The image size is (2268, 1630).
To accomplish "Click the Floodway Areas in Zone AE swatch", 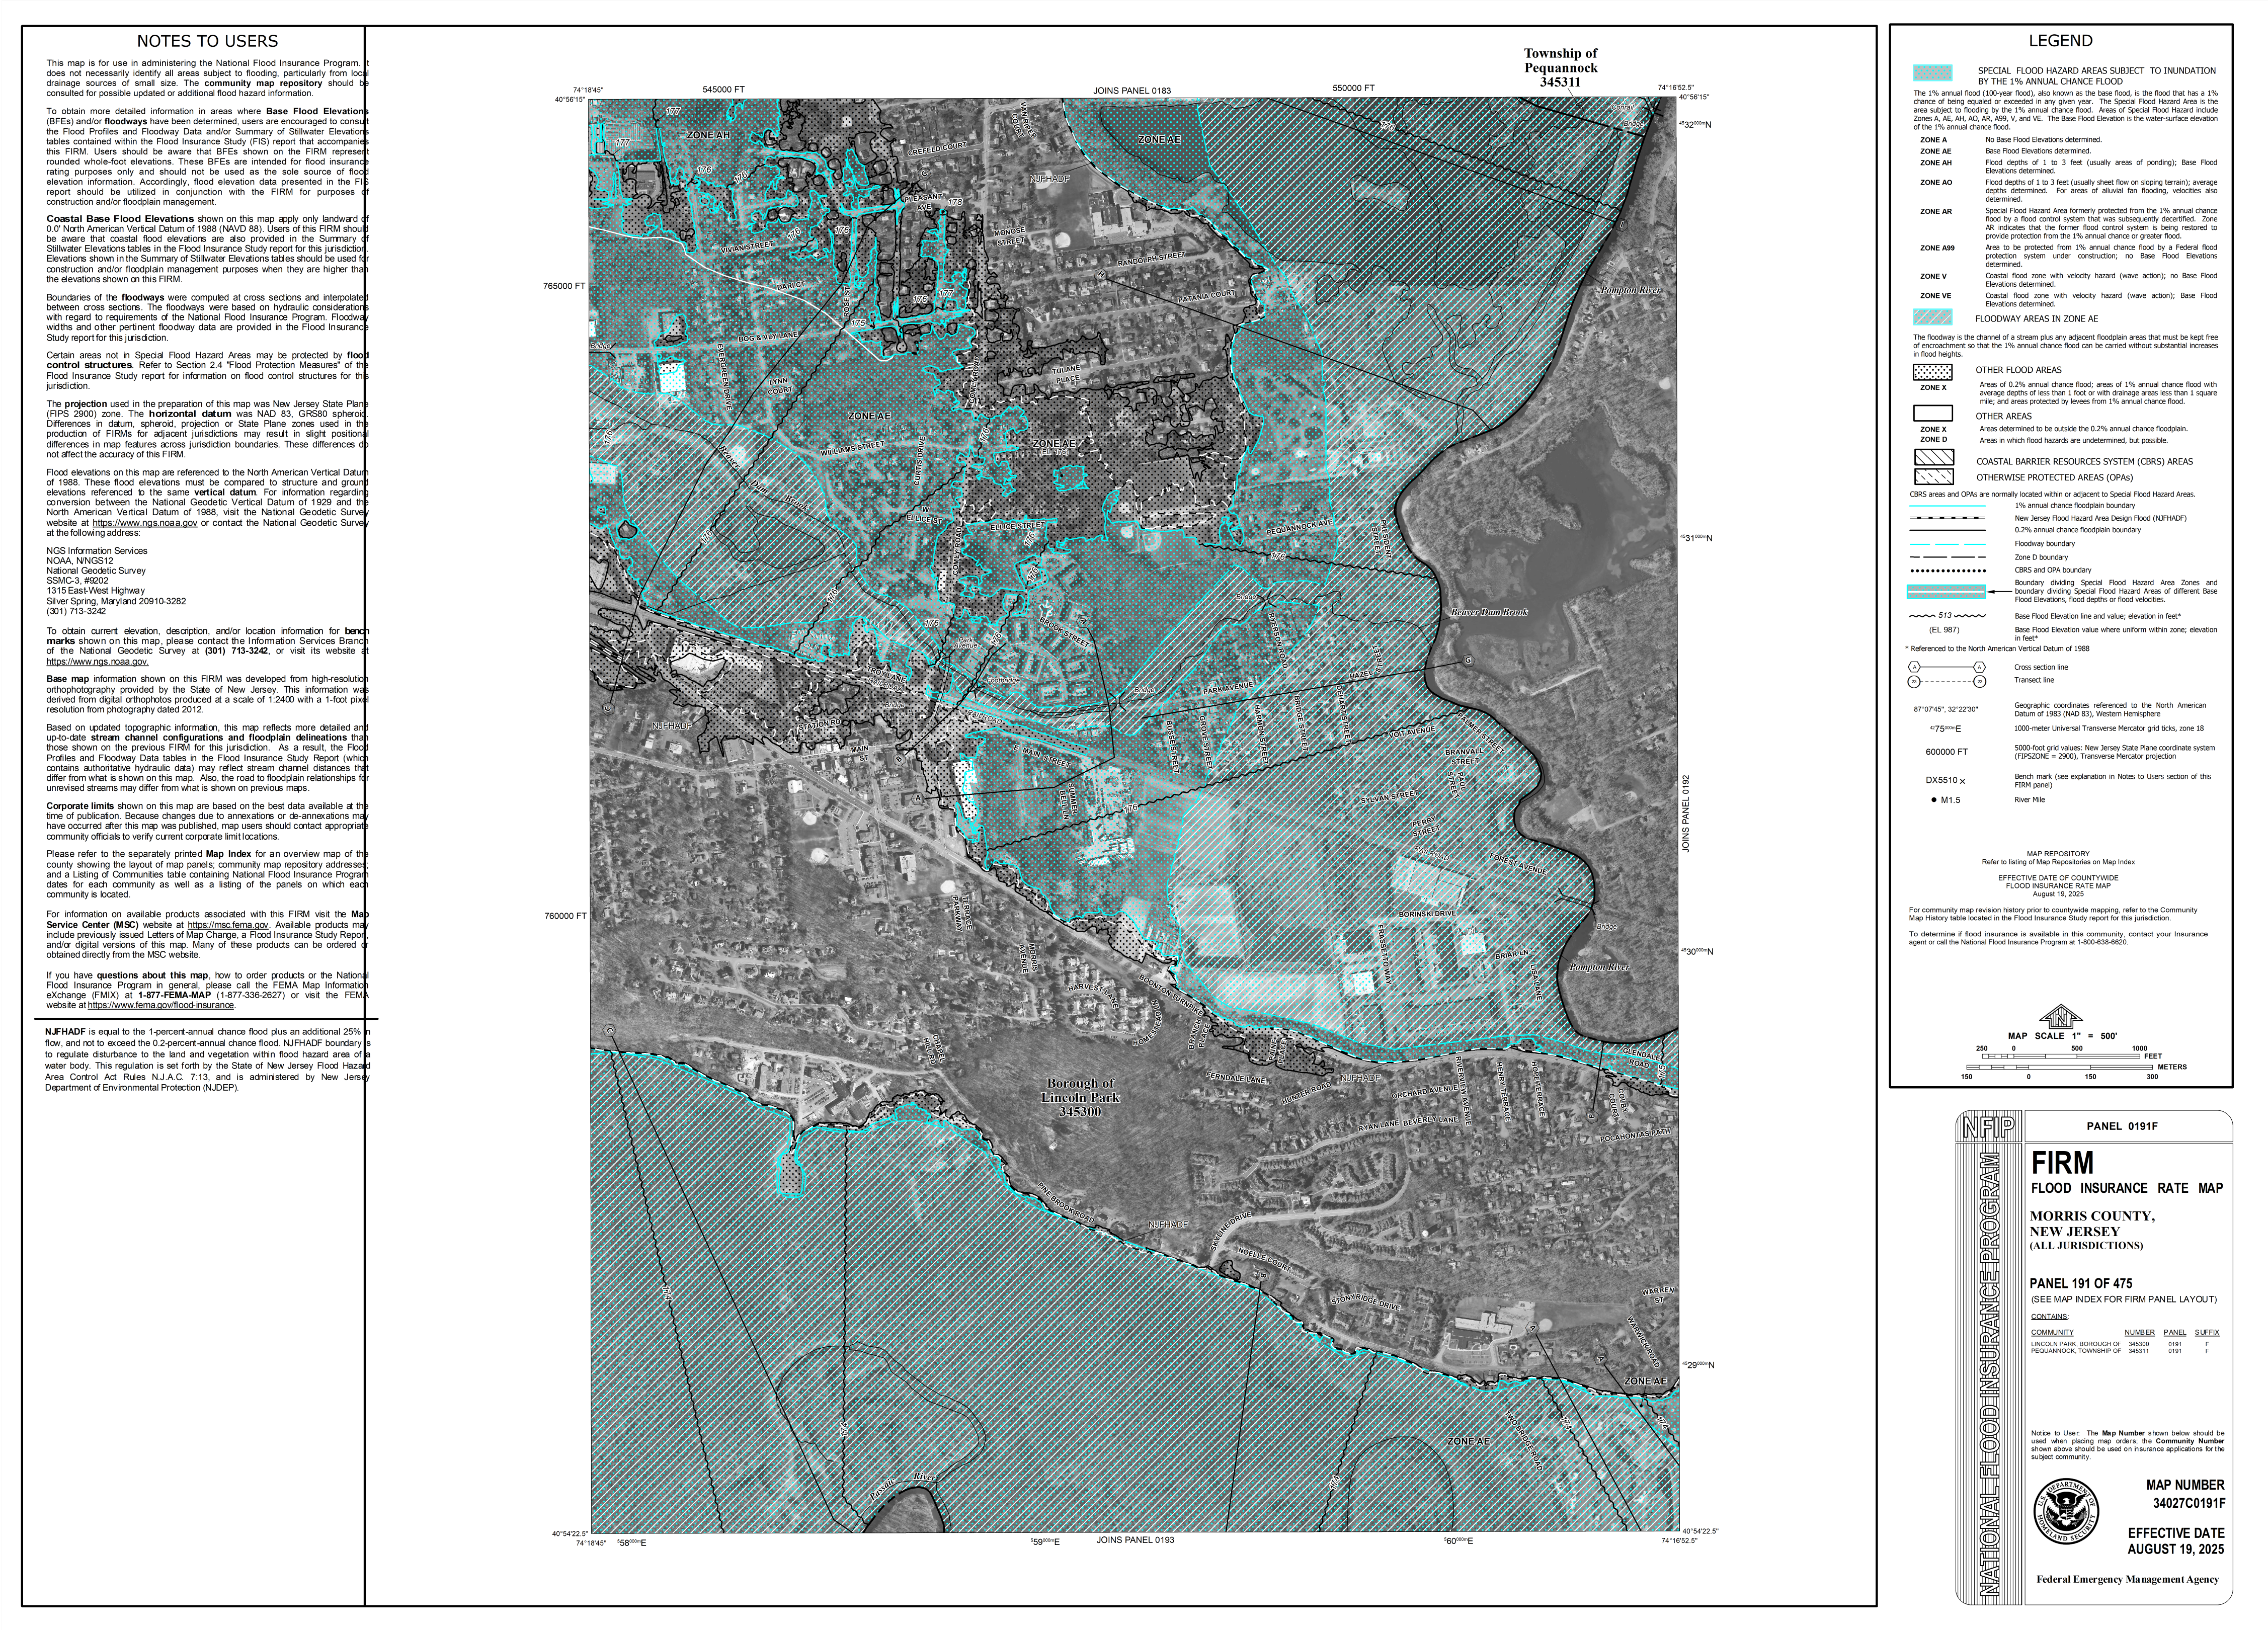I will pos(1932,318).
